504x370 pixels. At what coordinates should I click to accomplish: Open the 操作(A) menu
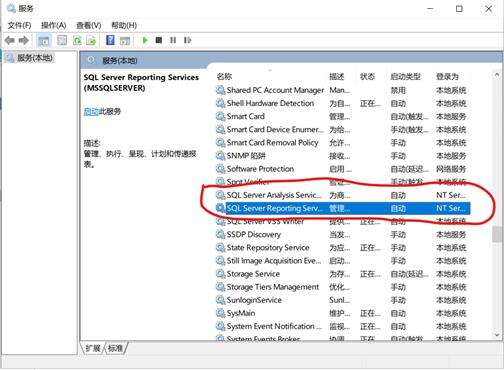point(53,25)
